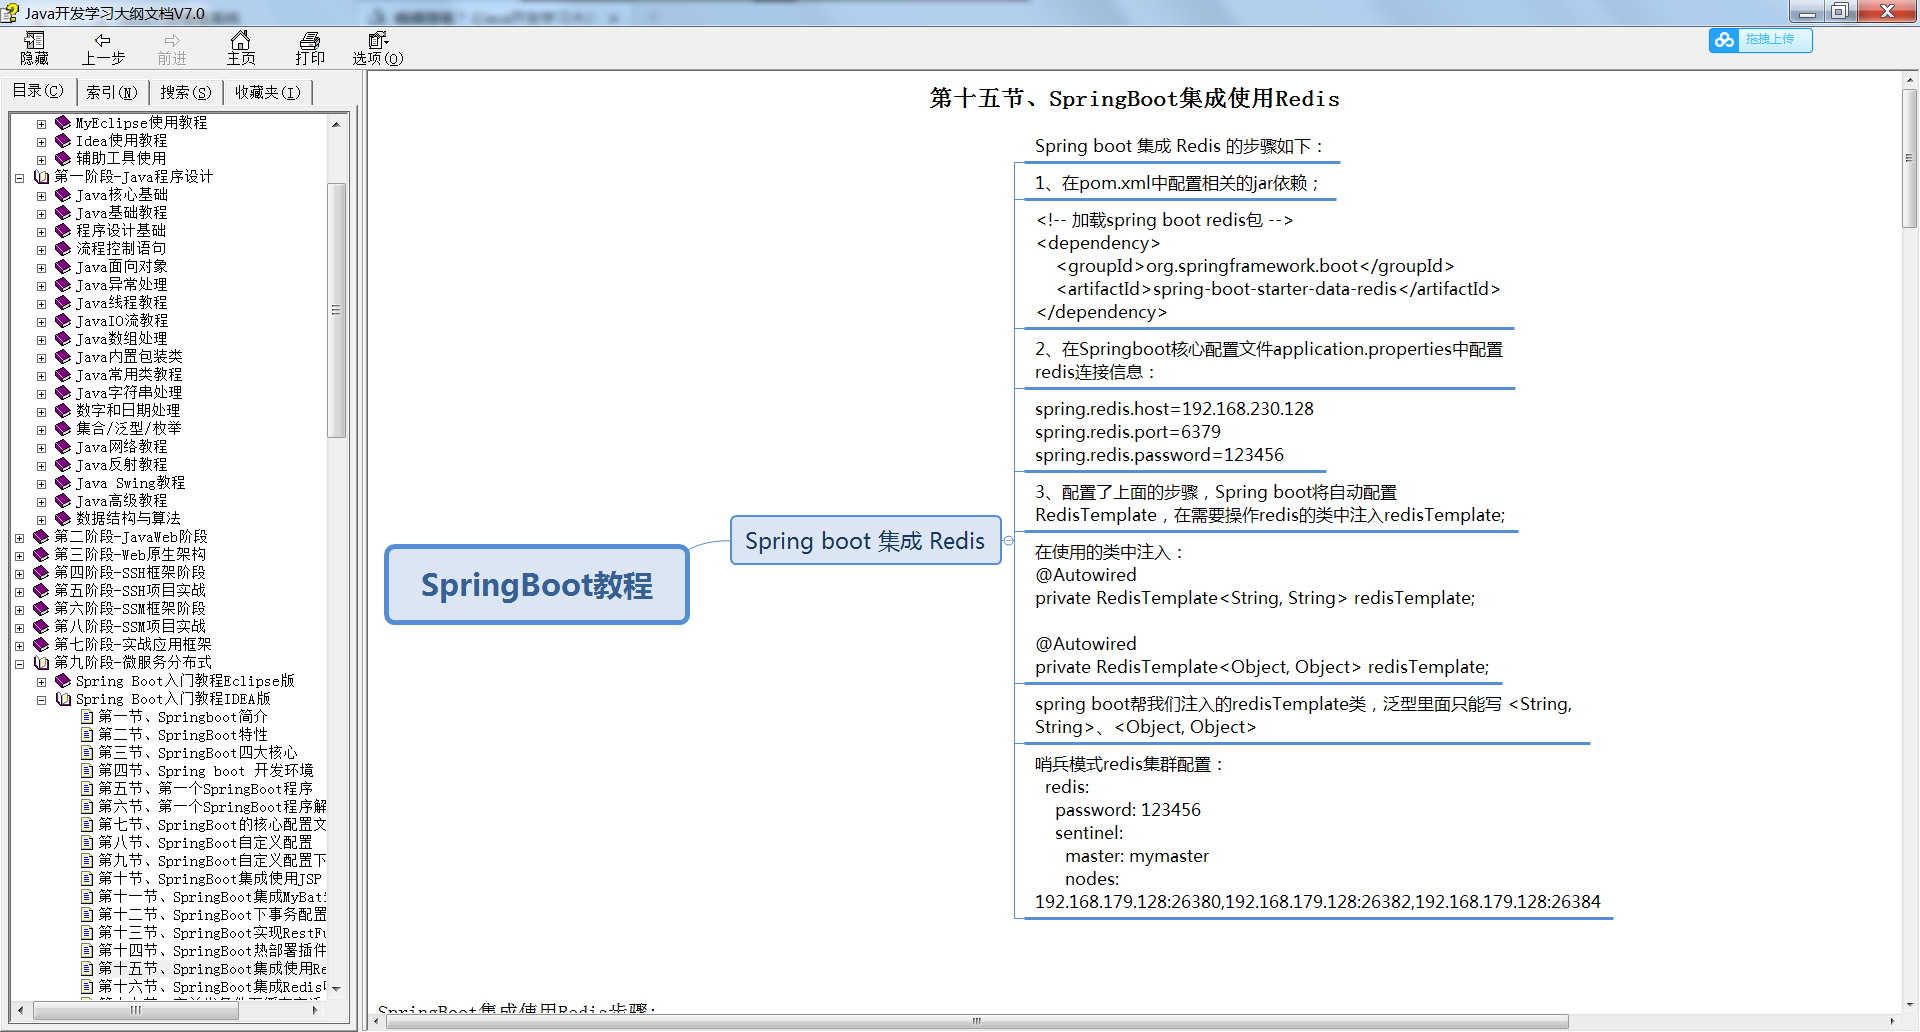Screen dimensions: 1920x1032
Task: Click the 打印 (Print) toolbar icon
Action: click(x=310, y=48)
